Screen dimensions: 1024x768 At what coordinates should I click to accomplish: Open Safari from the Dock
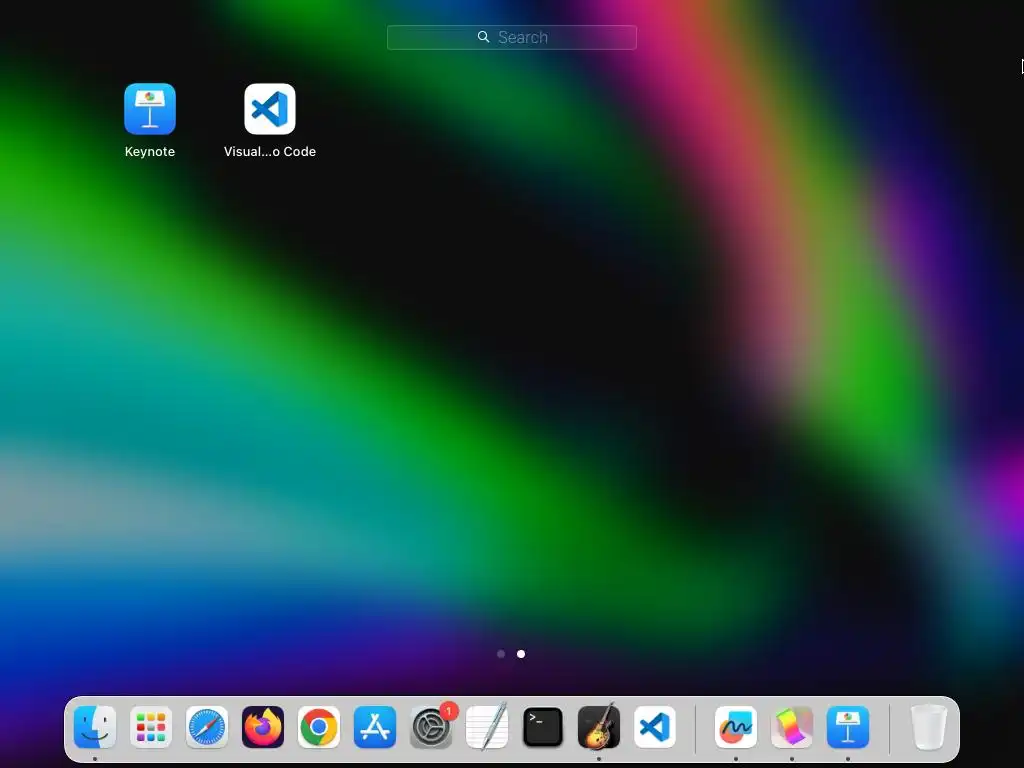point(207,727)
